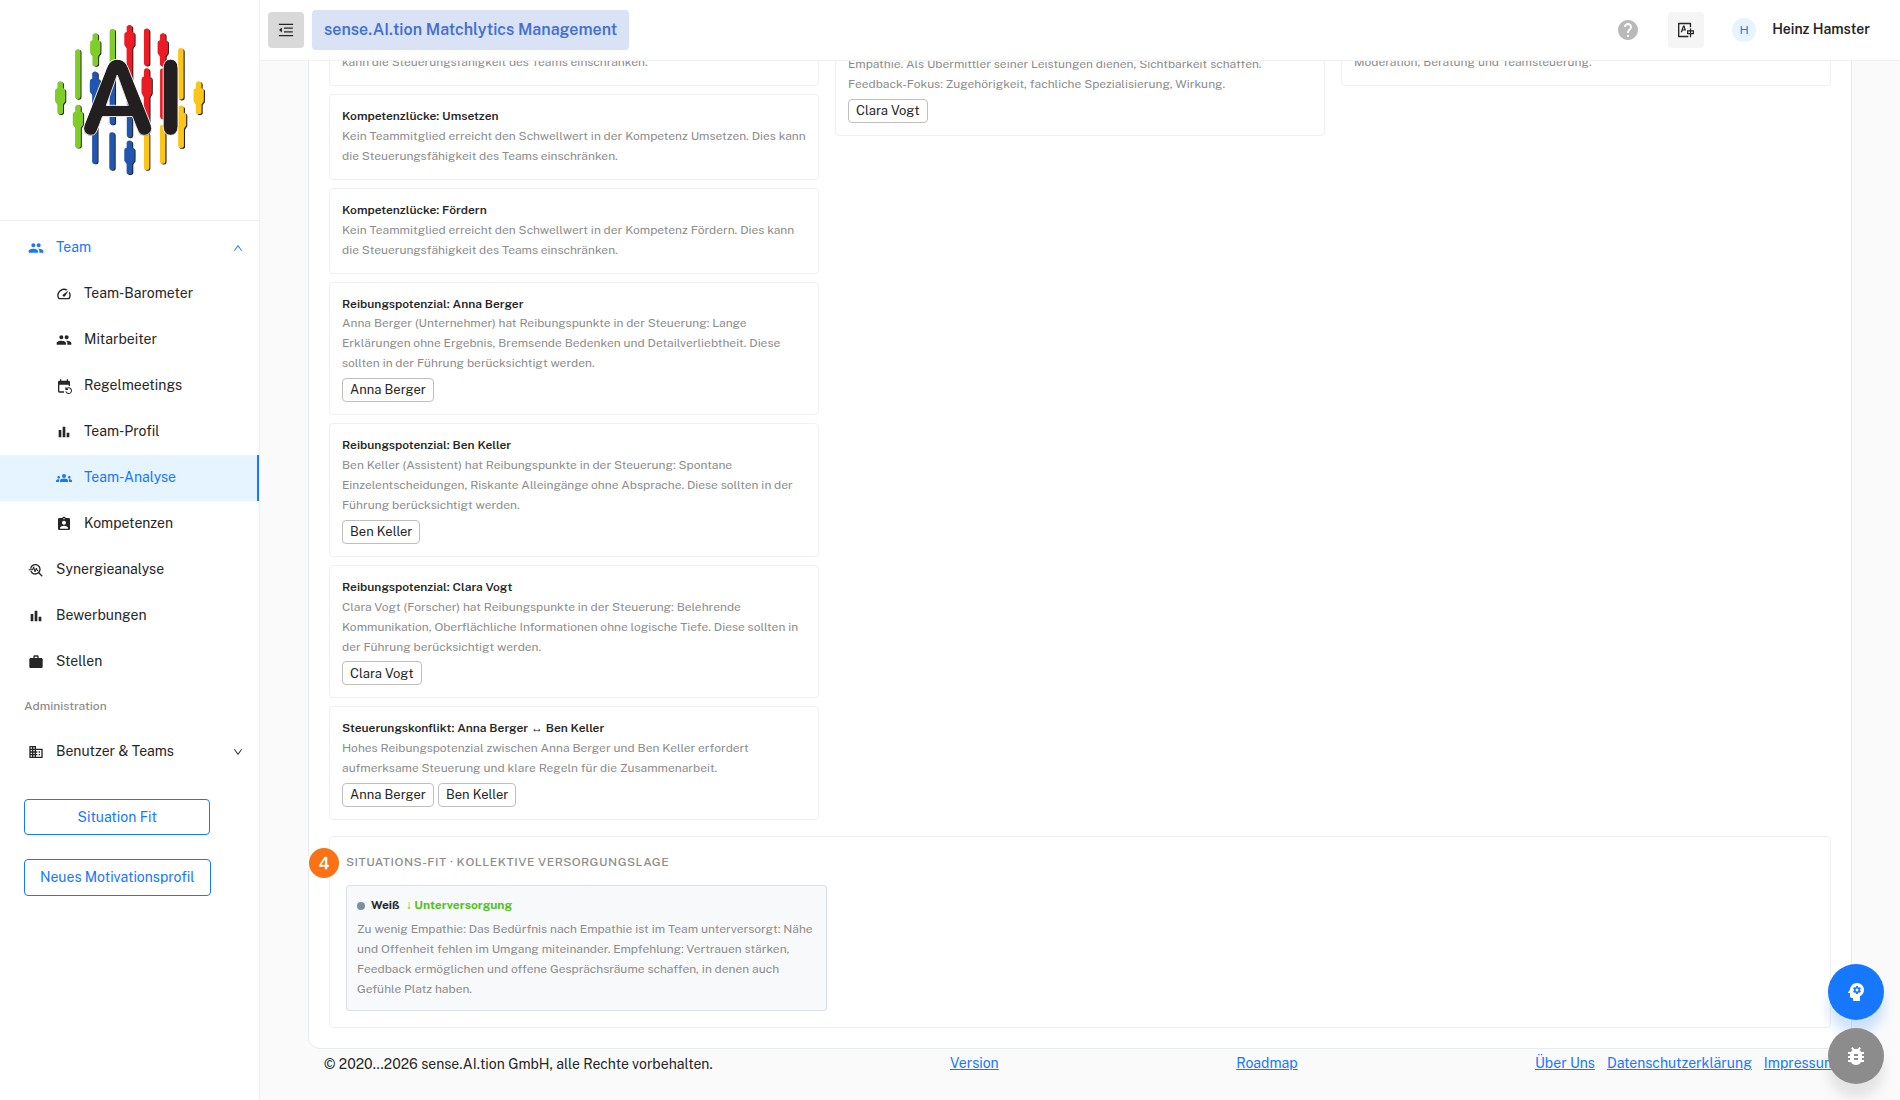Open the Datenschutzerklärung footer link
The image size is (1900, 1100).
(1679, 1063)
